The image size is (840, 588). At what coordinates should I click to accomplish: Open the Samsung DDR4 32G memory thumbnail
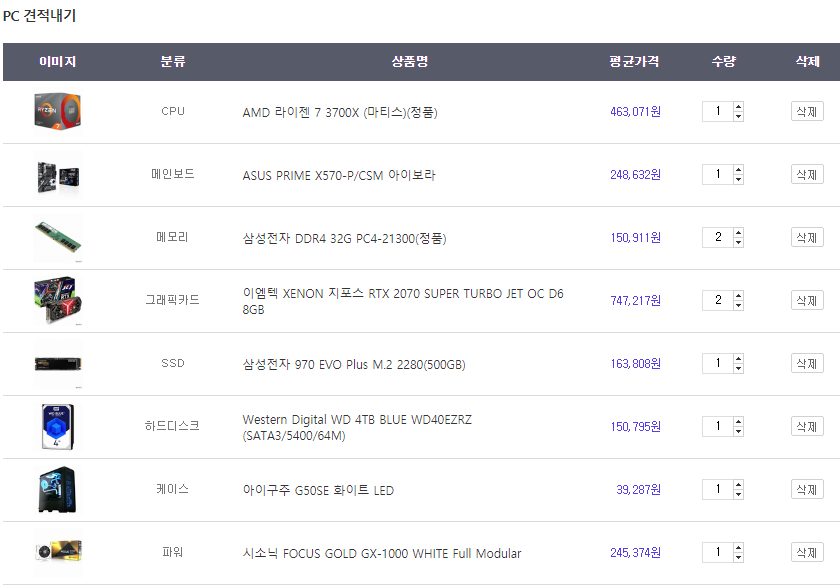pos(58,238)
